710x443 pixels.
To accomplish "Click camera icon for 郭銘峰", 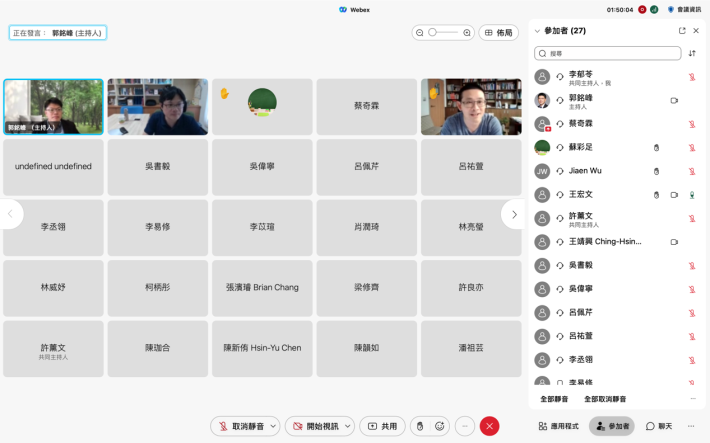I will (674, 101).
